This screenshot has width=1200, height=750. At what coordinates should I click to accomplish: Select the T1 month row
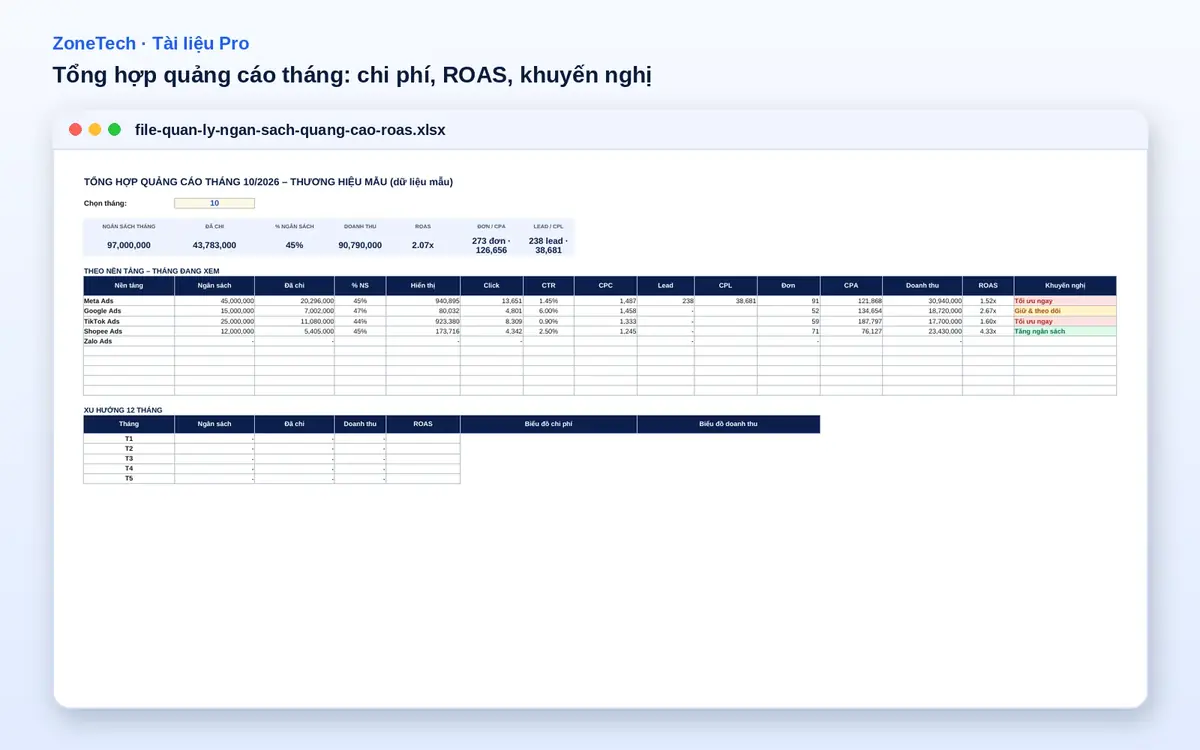129,439
